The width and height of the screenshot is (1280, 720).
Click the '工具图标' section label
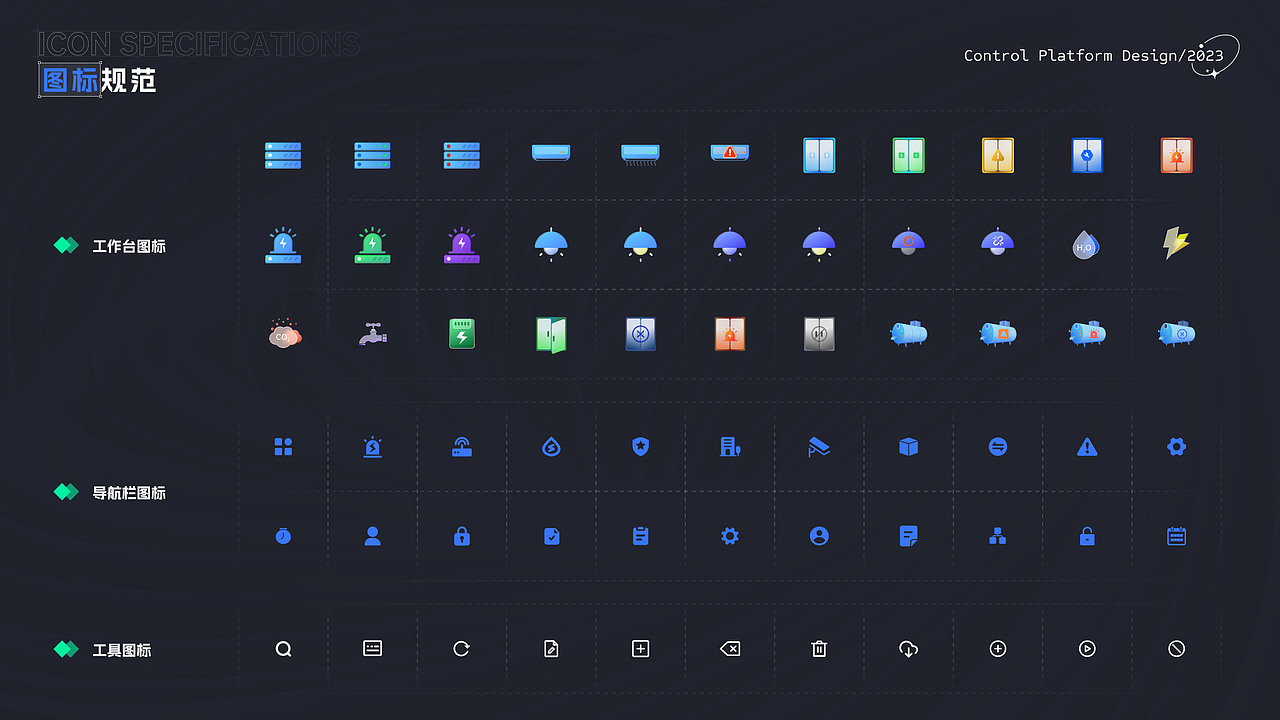[x=122, y=650]
